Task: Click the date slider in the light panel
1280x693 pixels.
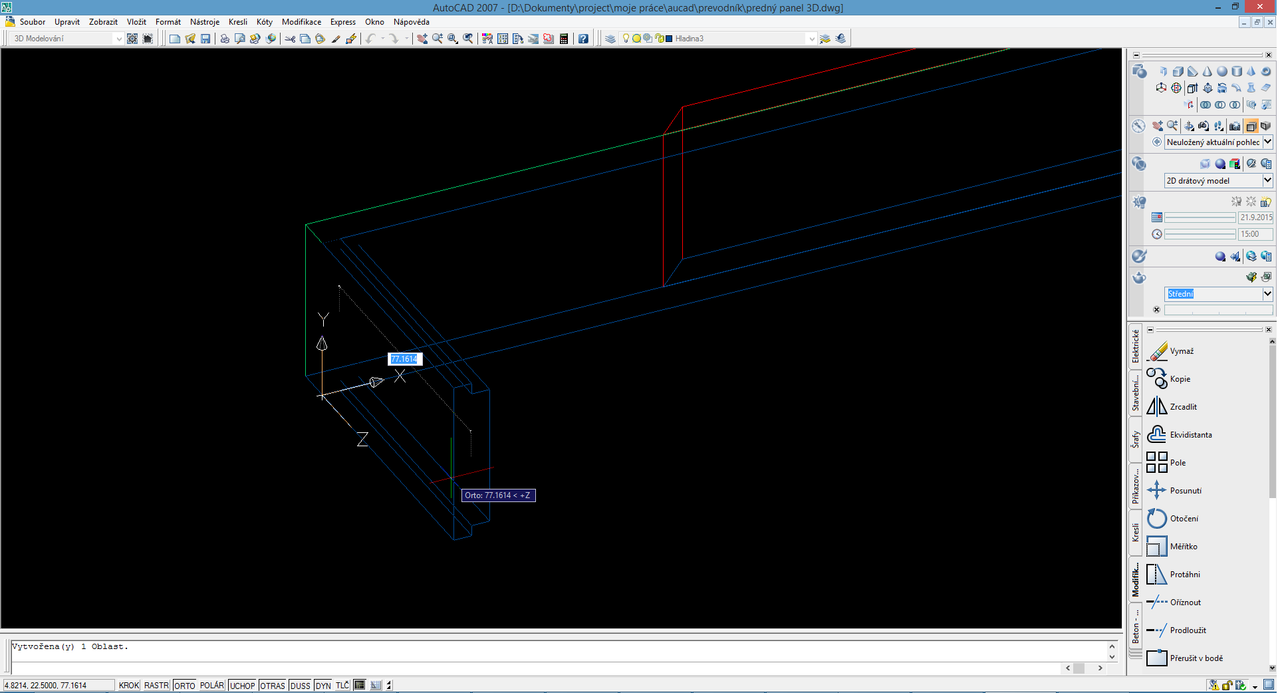Action: (x=1200, y=217)
